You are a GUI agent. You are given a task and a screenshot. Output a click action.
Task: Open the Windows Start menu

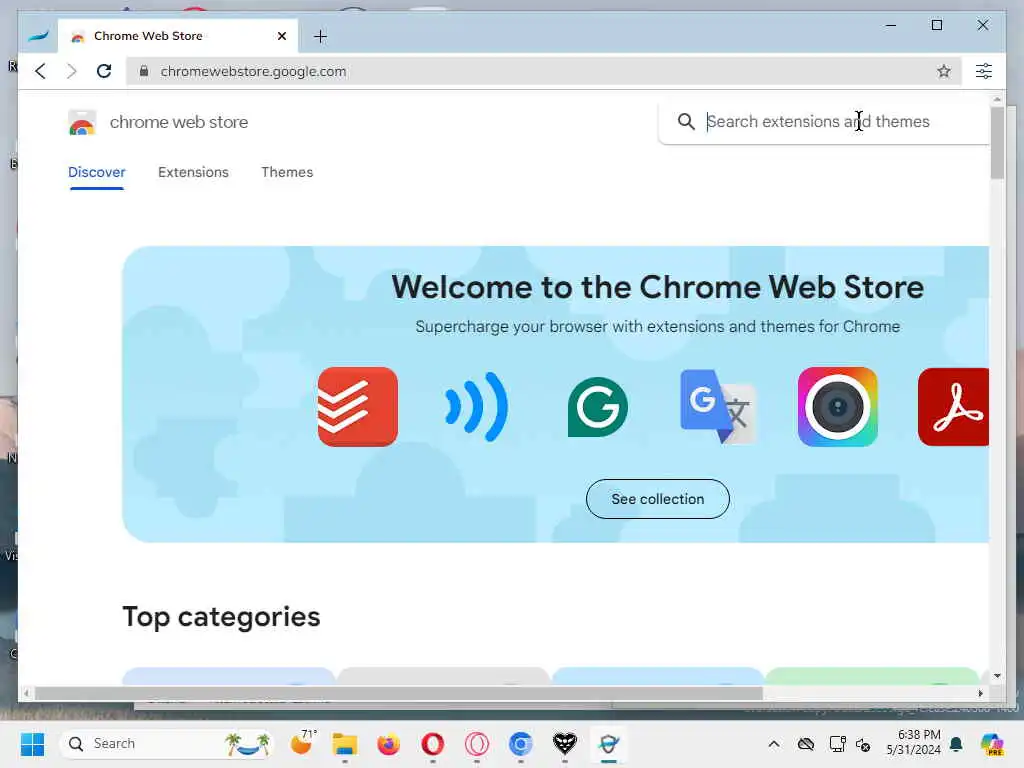[x=32, y=744]
